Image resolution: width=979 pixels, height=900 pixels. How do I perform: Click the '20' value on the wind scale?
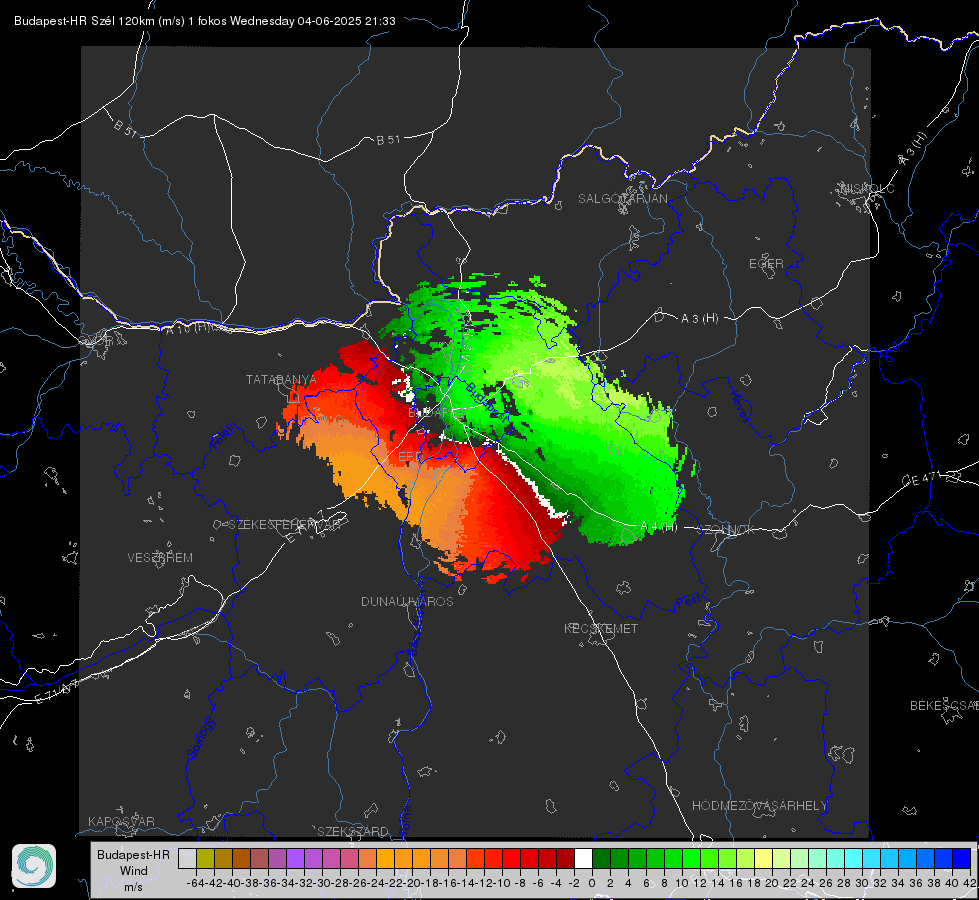point(772,883)
